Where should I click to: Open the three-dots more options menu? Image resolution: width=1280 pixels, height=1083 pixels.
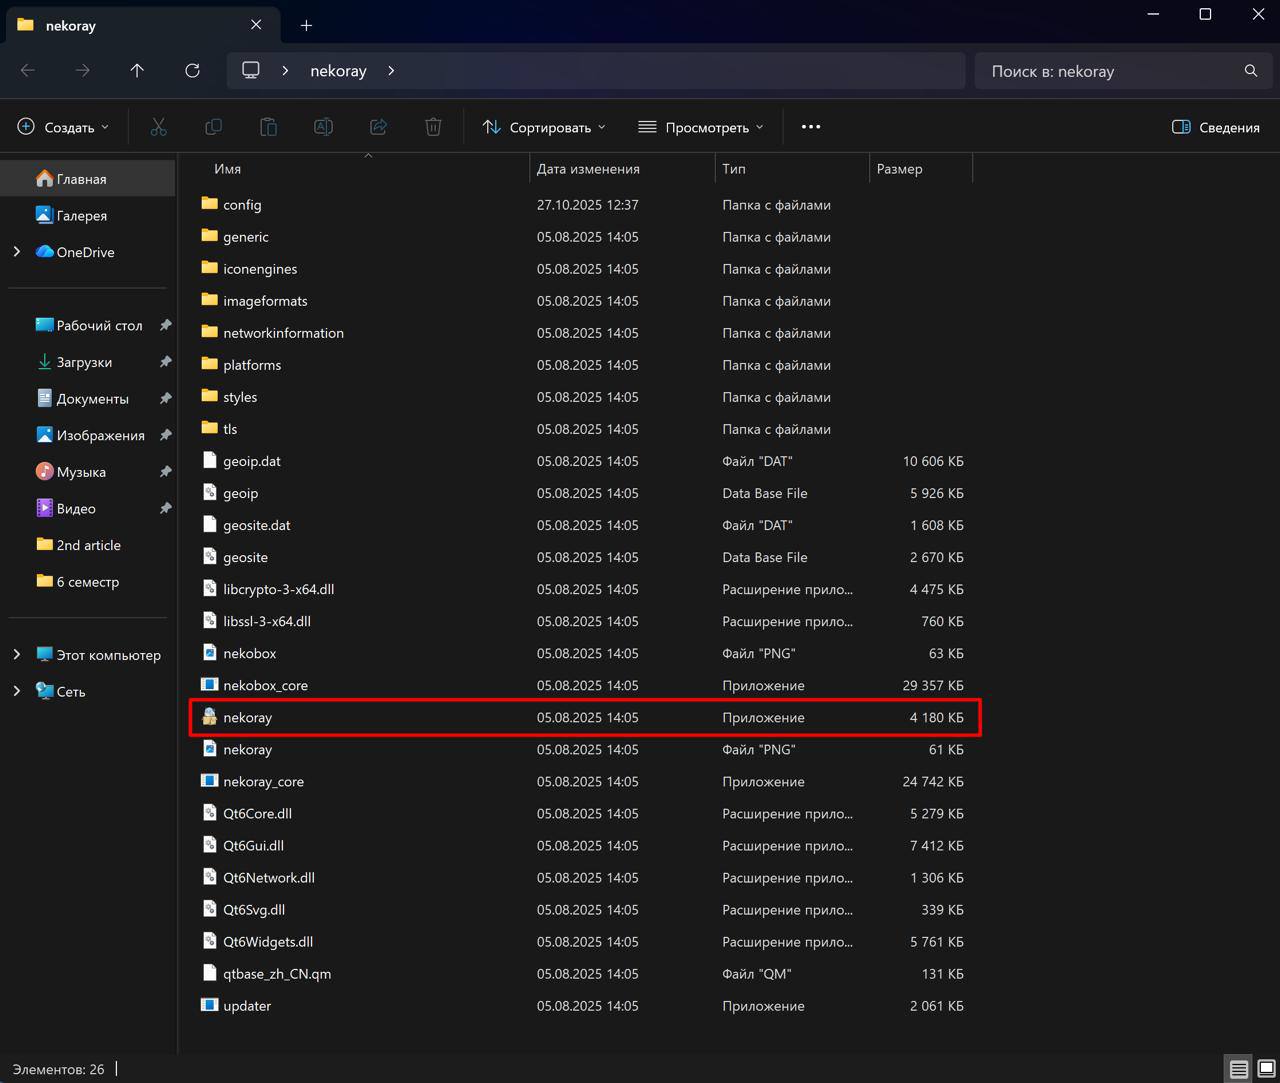coord(811,127)
